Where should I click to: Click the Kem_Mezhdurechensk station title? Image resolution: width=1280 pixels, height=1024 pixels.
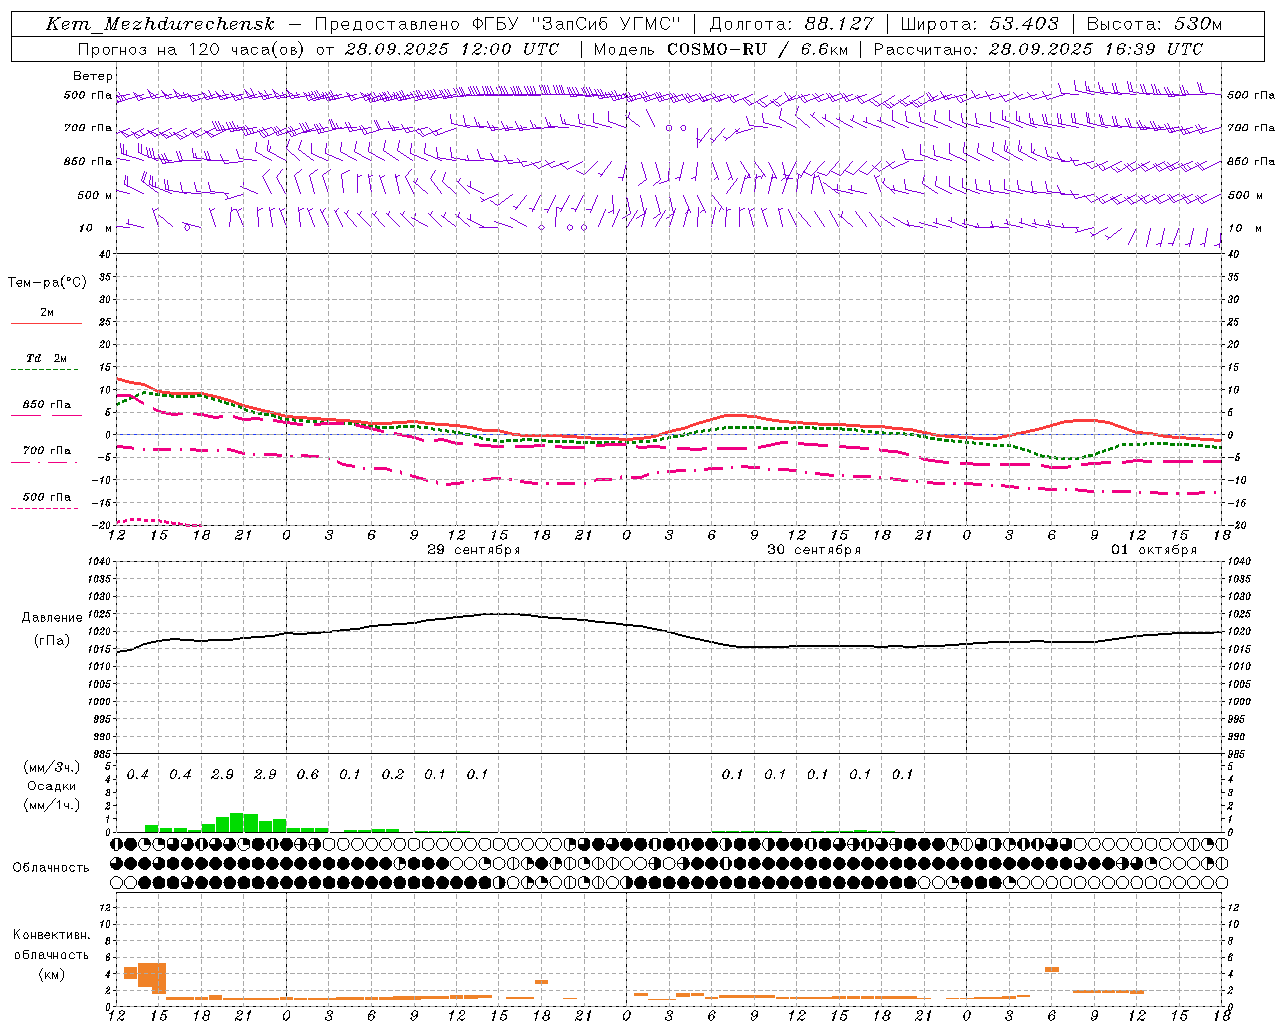coord(160,24)
